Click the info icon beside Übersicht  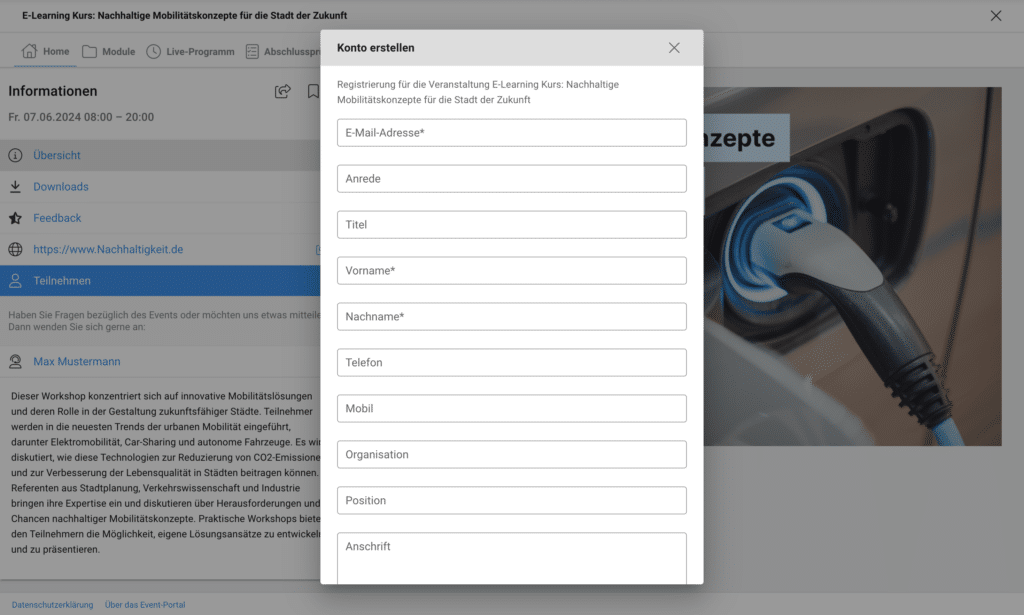[15, 156]
